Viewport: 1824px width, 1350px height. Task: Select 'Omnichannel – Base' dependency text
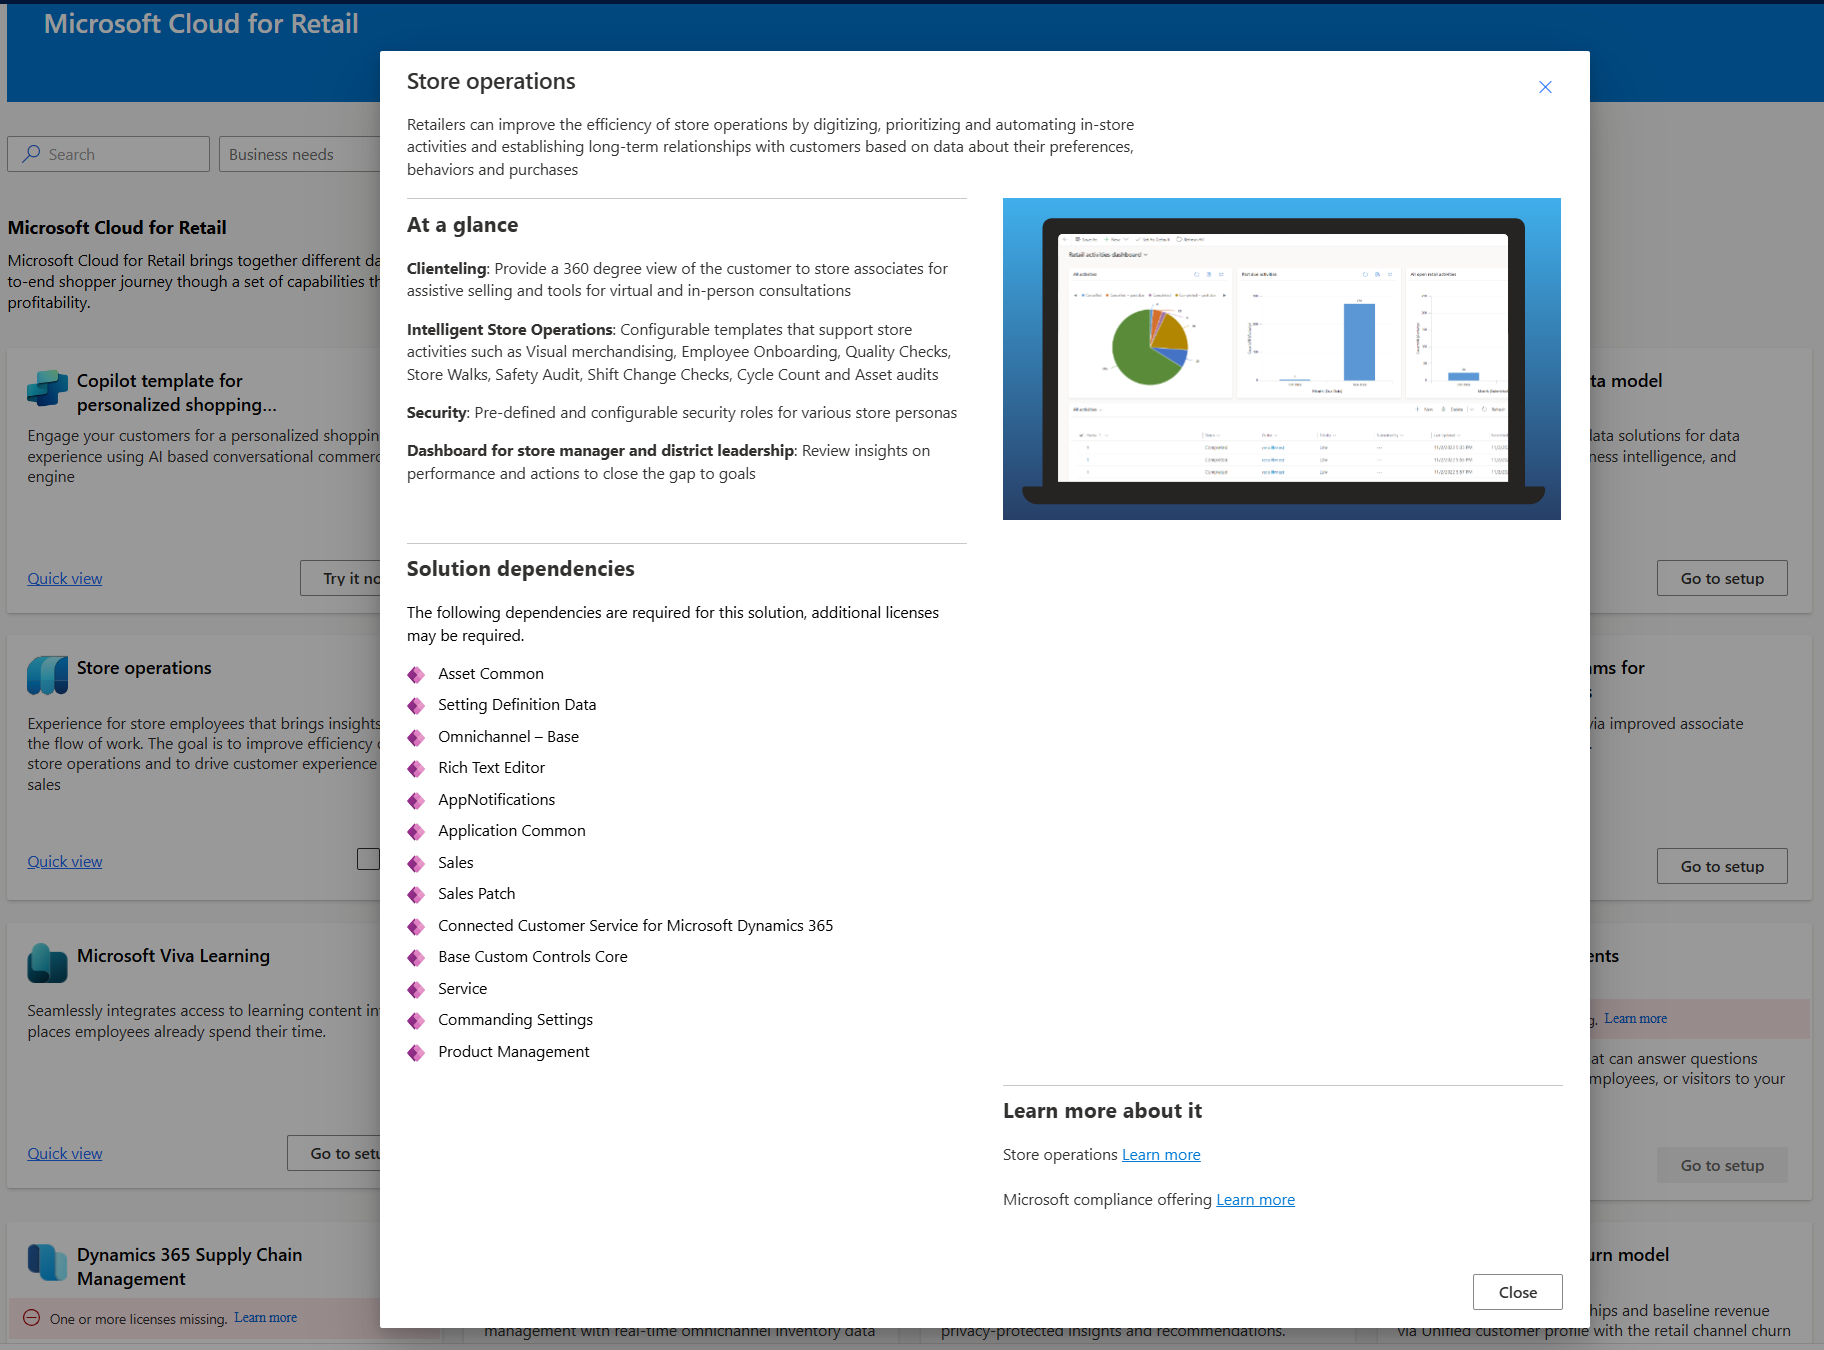pos(508,736)
